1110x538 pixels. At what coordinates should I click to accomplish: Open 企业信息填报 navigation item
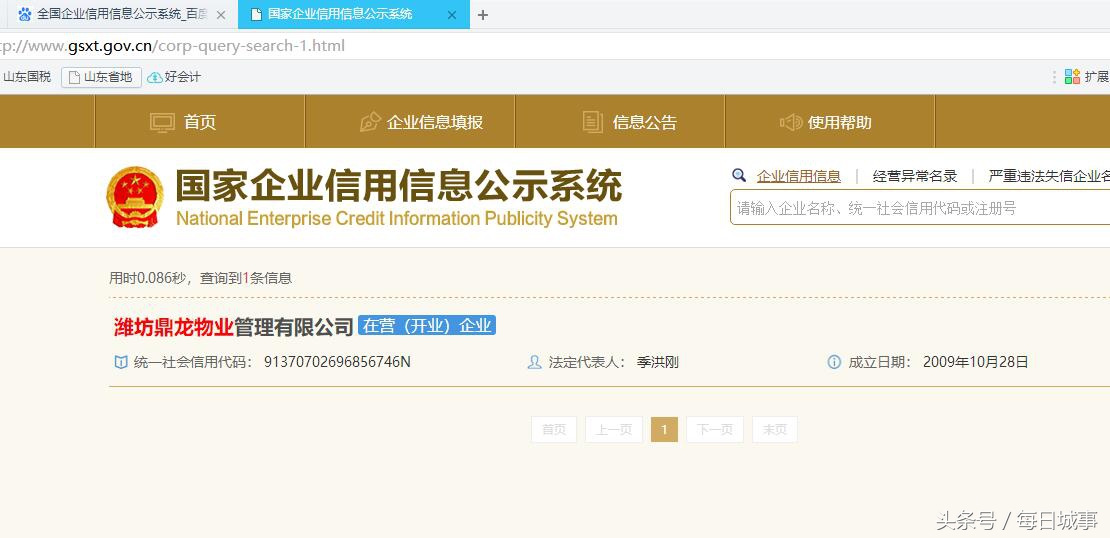409,122
